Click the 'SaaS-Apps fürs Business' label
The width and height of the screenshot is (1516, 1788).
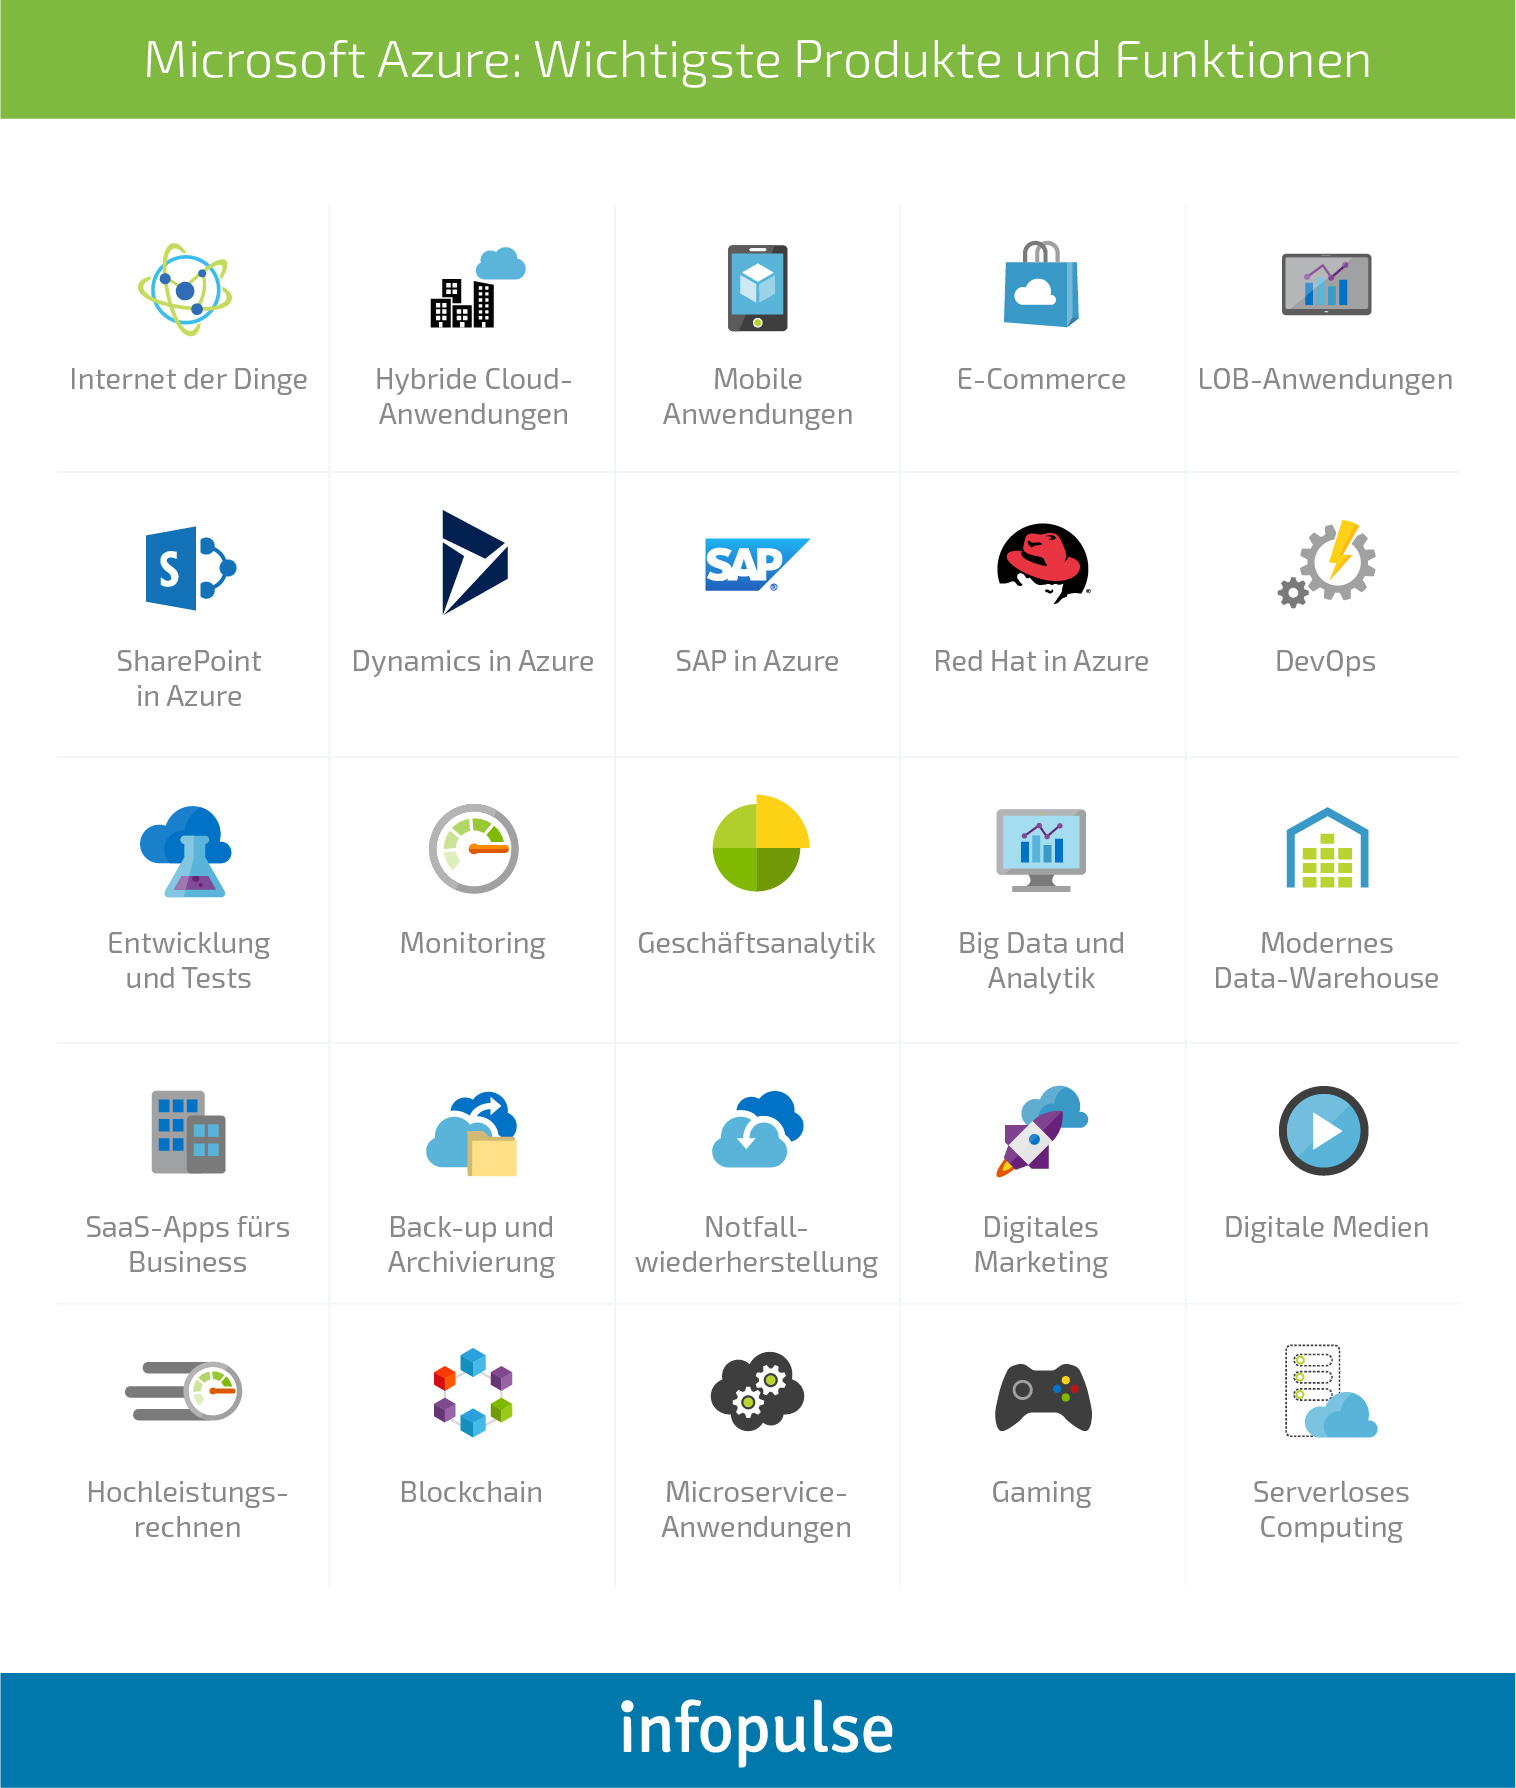click(188, 1245)
